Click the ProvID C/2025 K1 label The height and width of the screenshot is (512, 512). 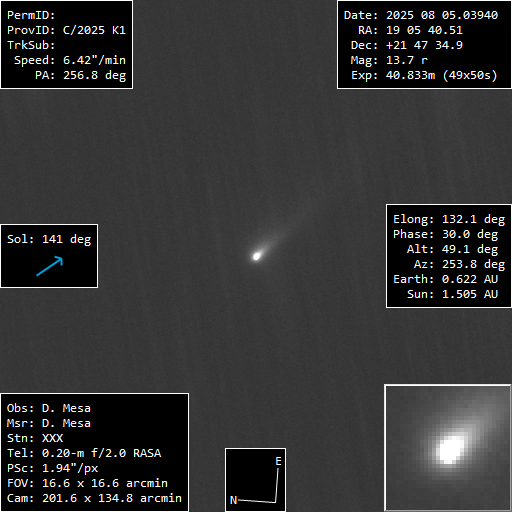pos(66,30)
